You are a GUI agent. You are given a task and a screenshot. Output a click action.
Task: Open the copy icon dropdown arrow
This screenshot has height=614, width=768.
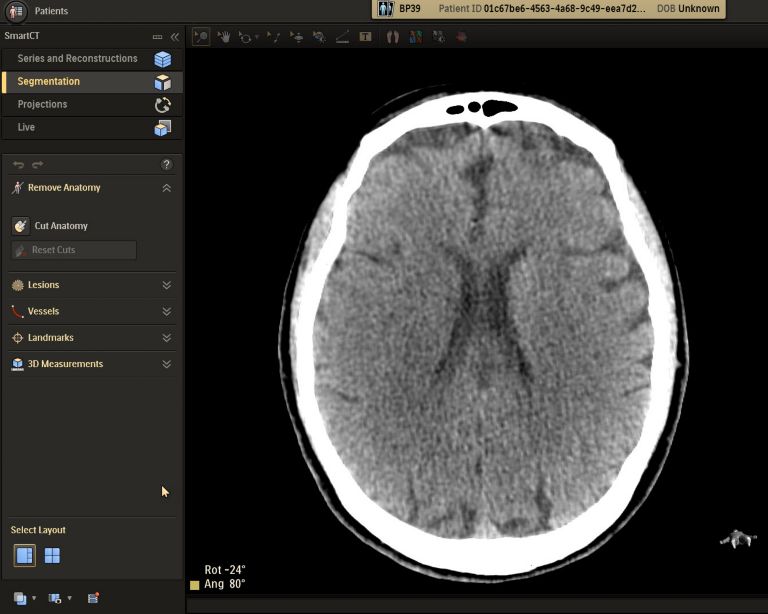pos(34,598)
